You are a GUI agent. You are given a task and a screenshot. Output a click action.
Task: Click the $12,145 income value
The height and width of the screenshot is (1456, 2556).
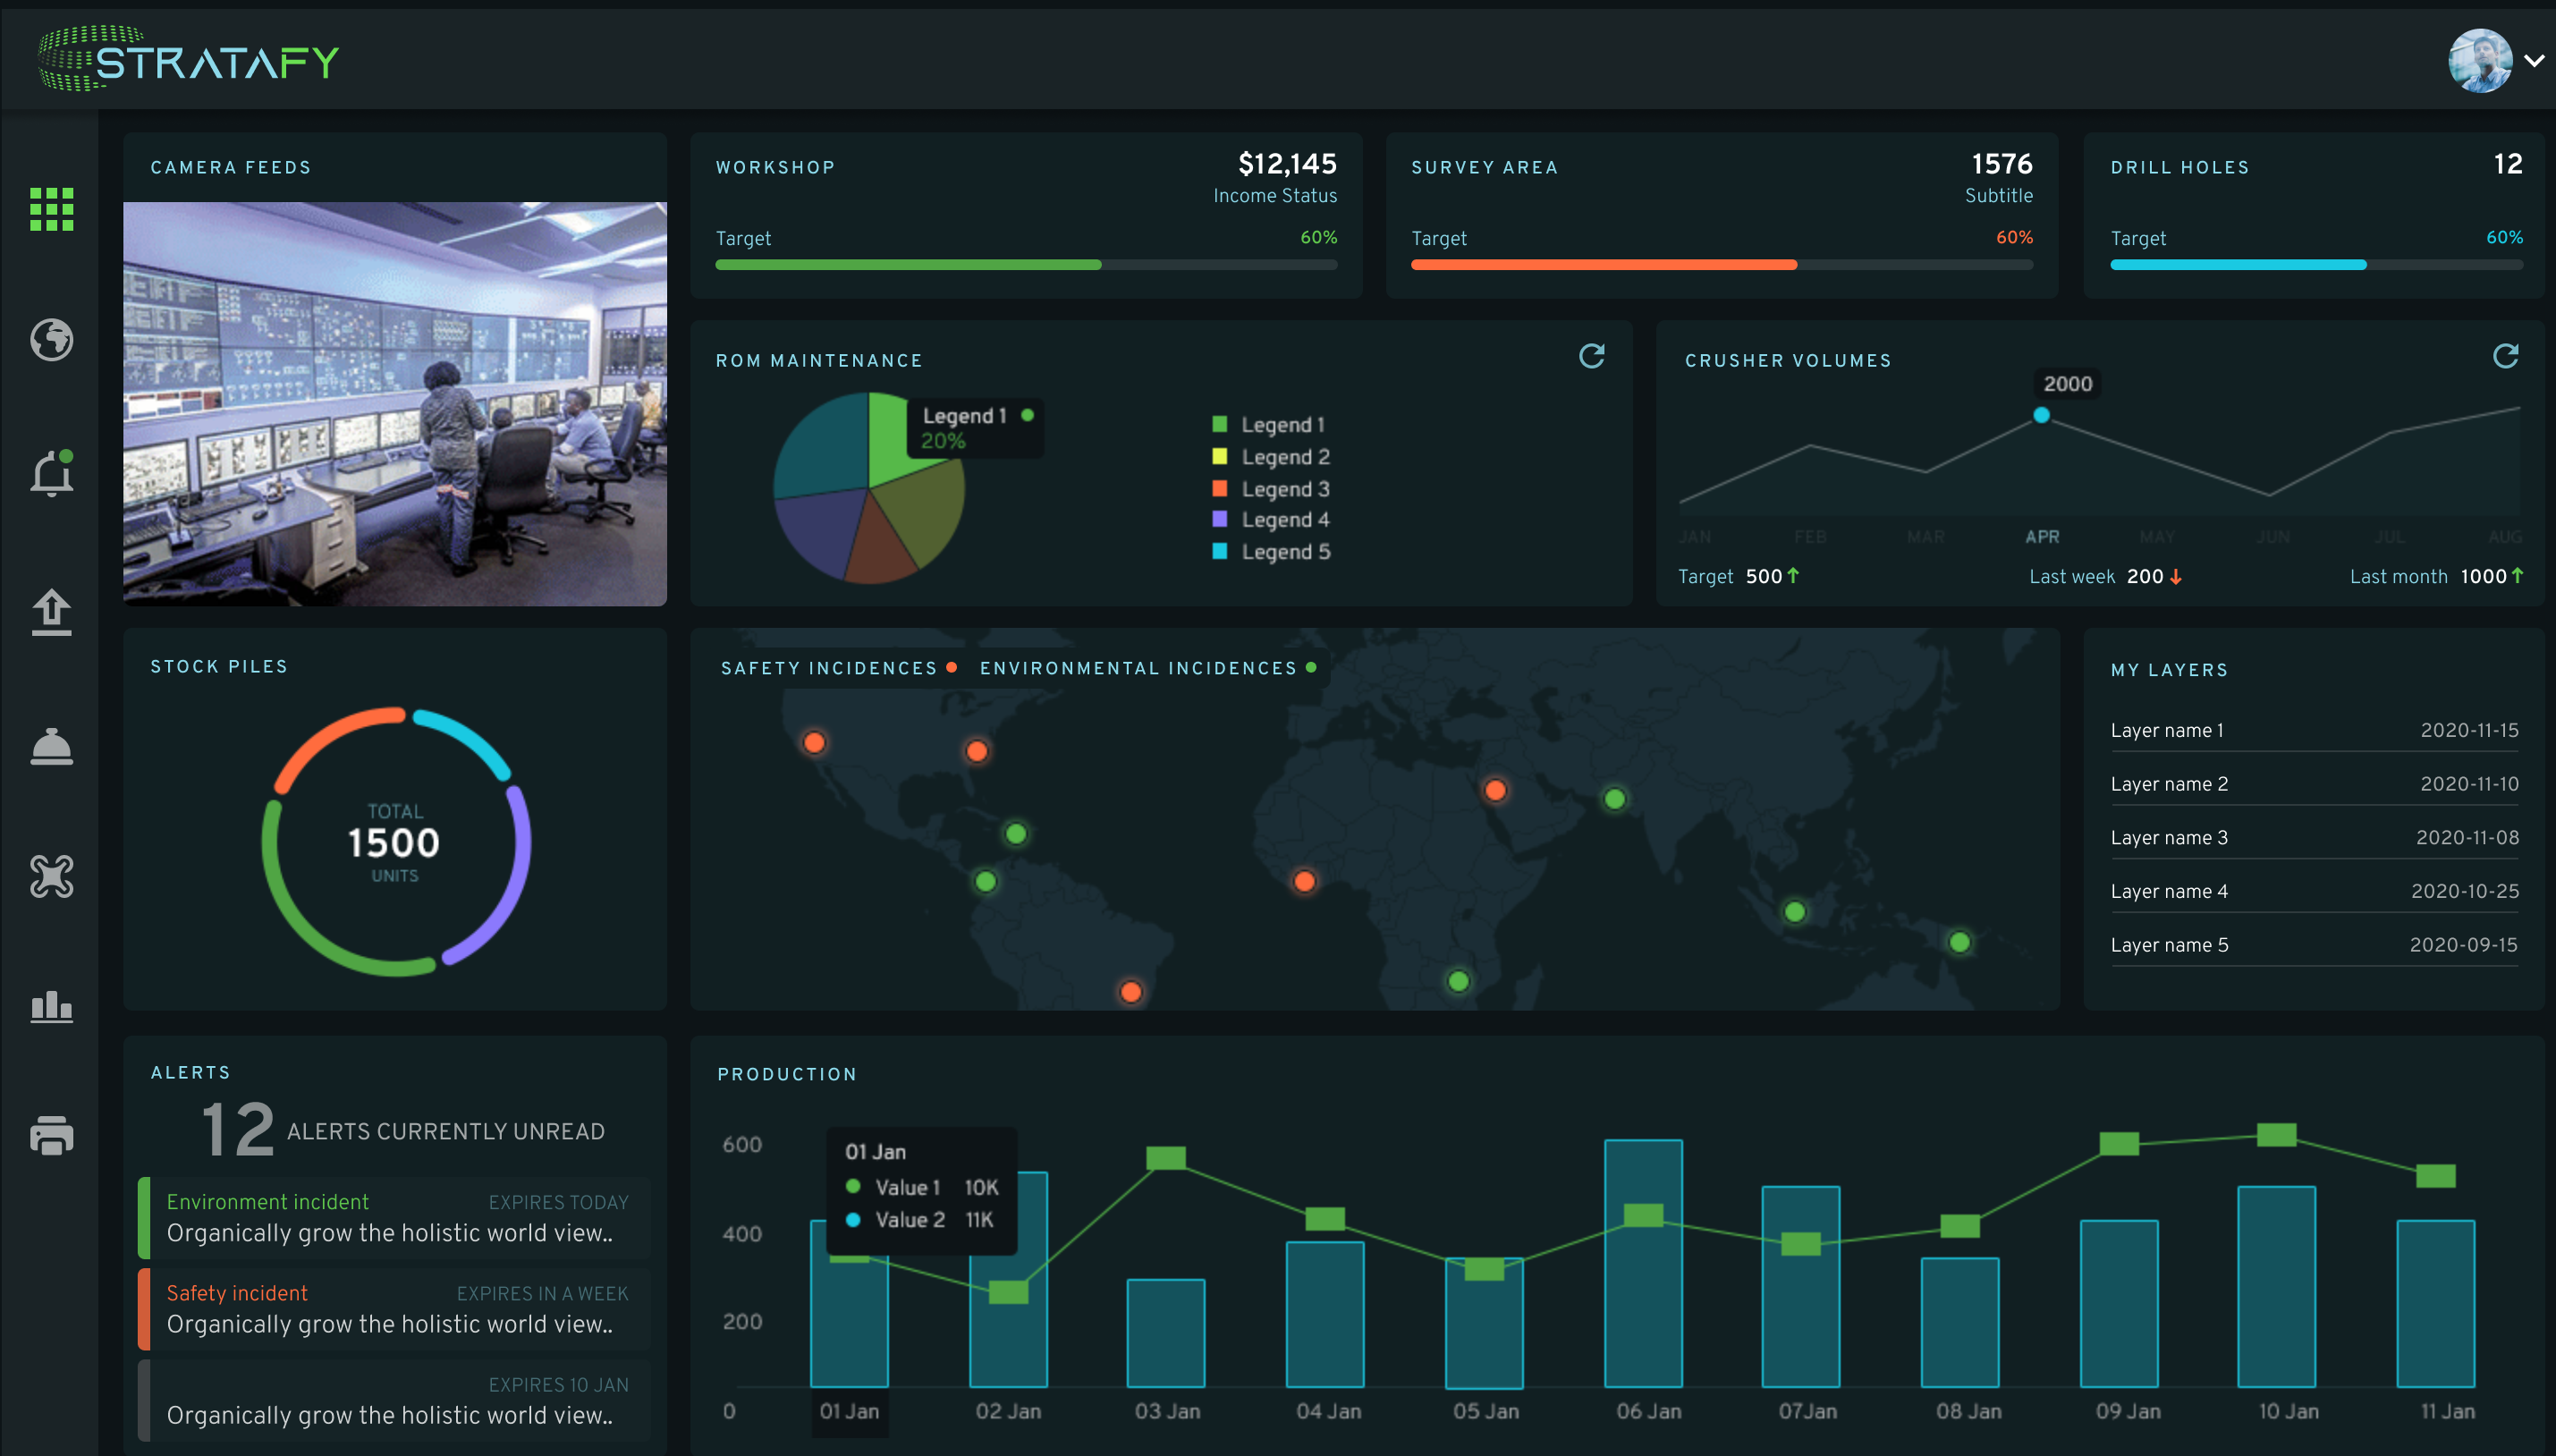click(x=1287, y=164)
